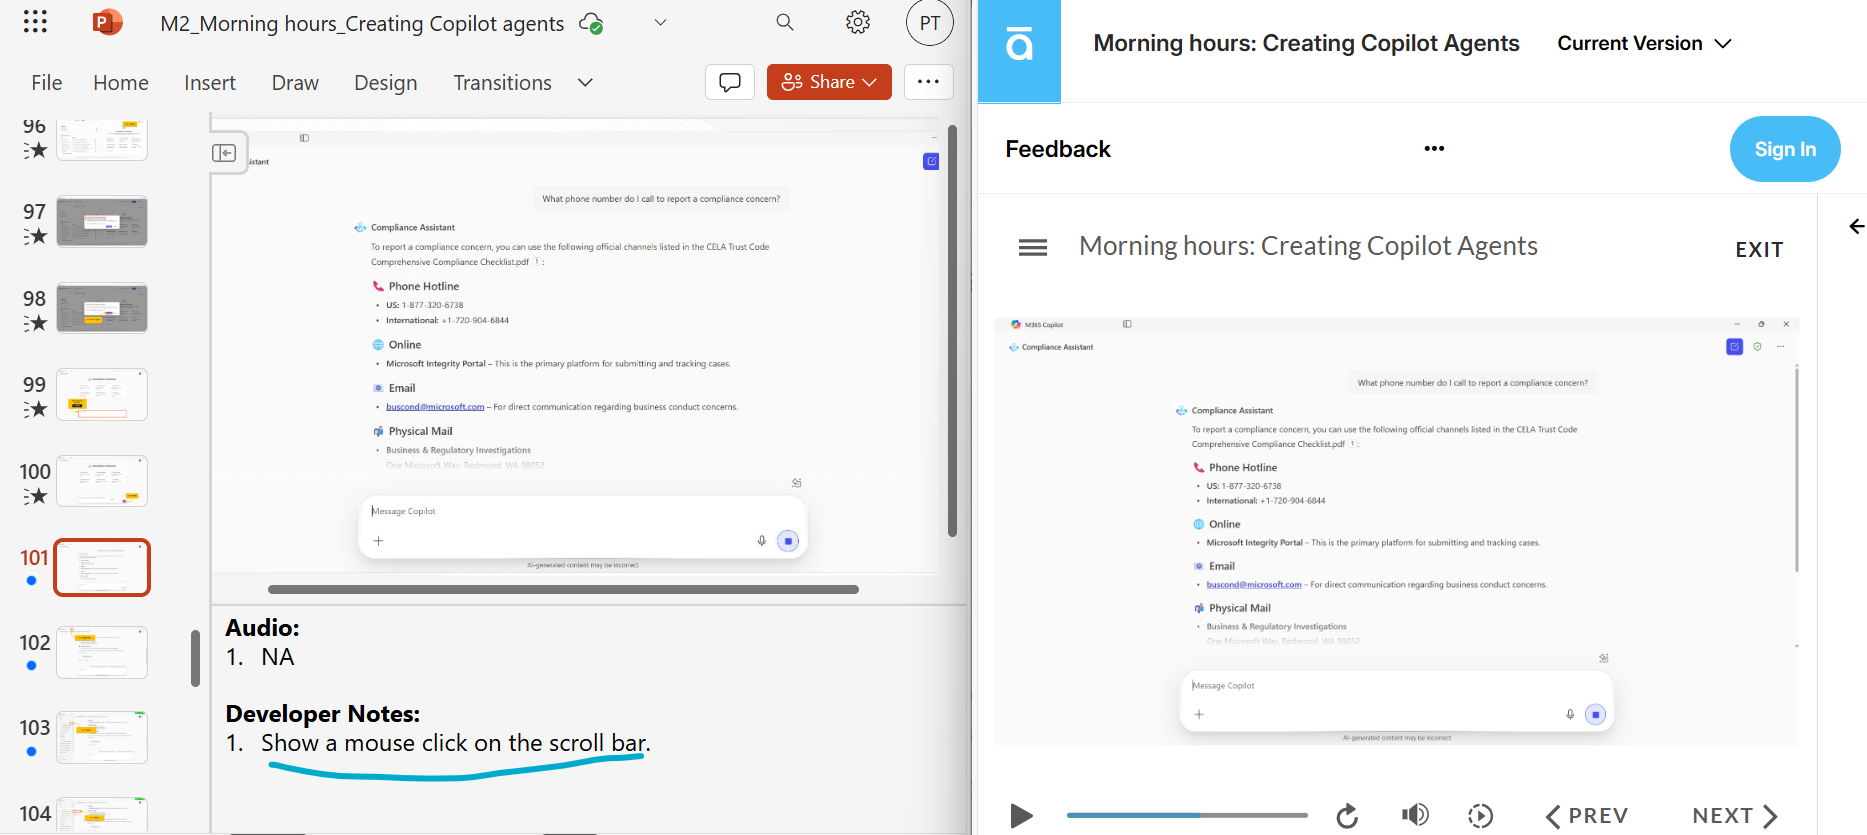Click the stop button in the right preview message box
This screenshot has height=835, width=1867.
[x=1596, y=714]
